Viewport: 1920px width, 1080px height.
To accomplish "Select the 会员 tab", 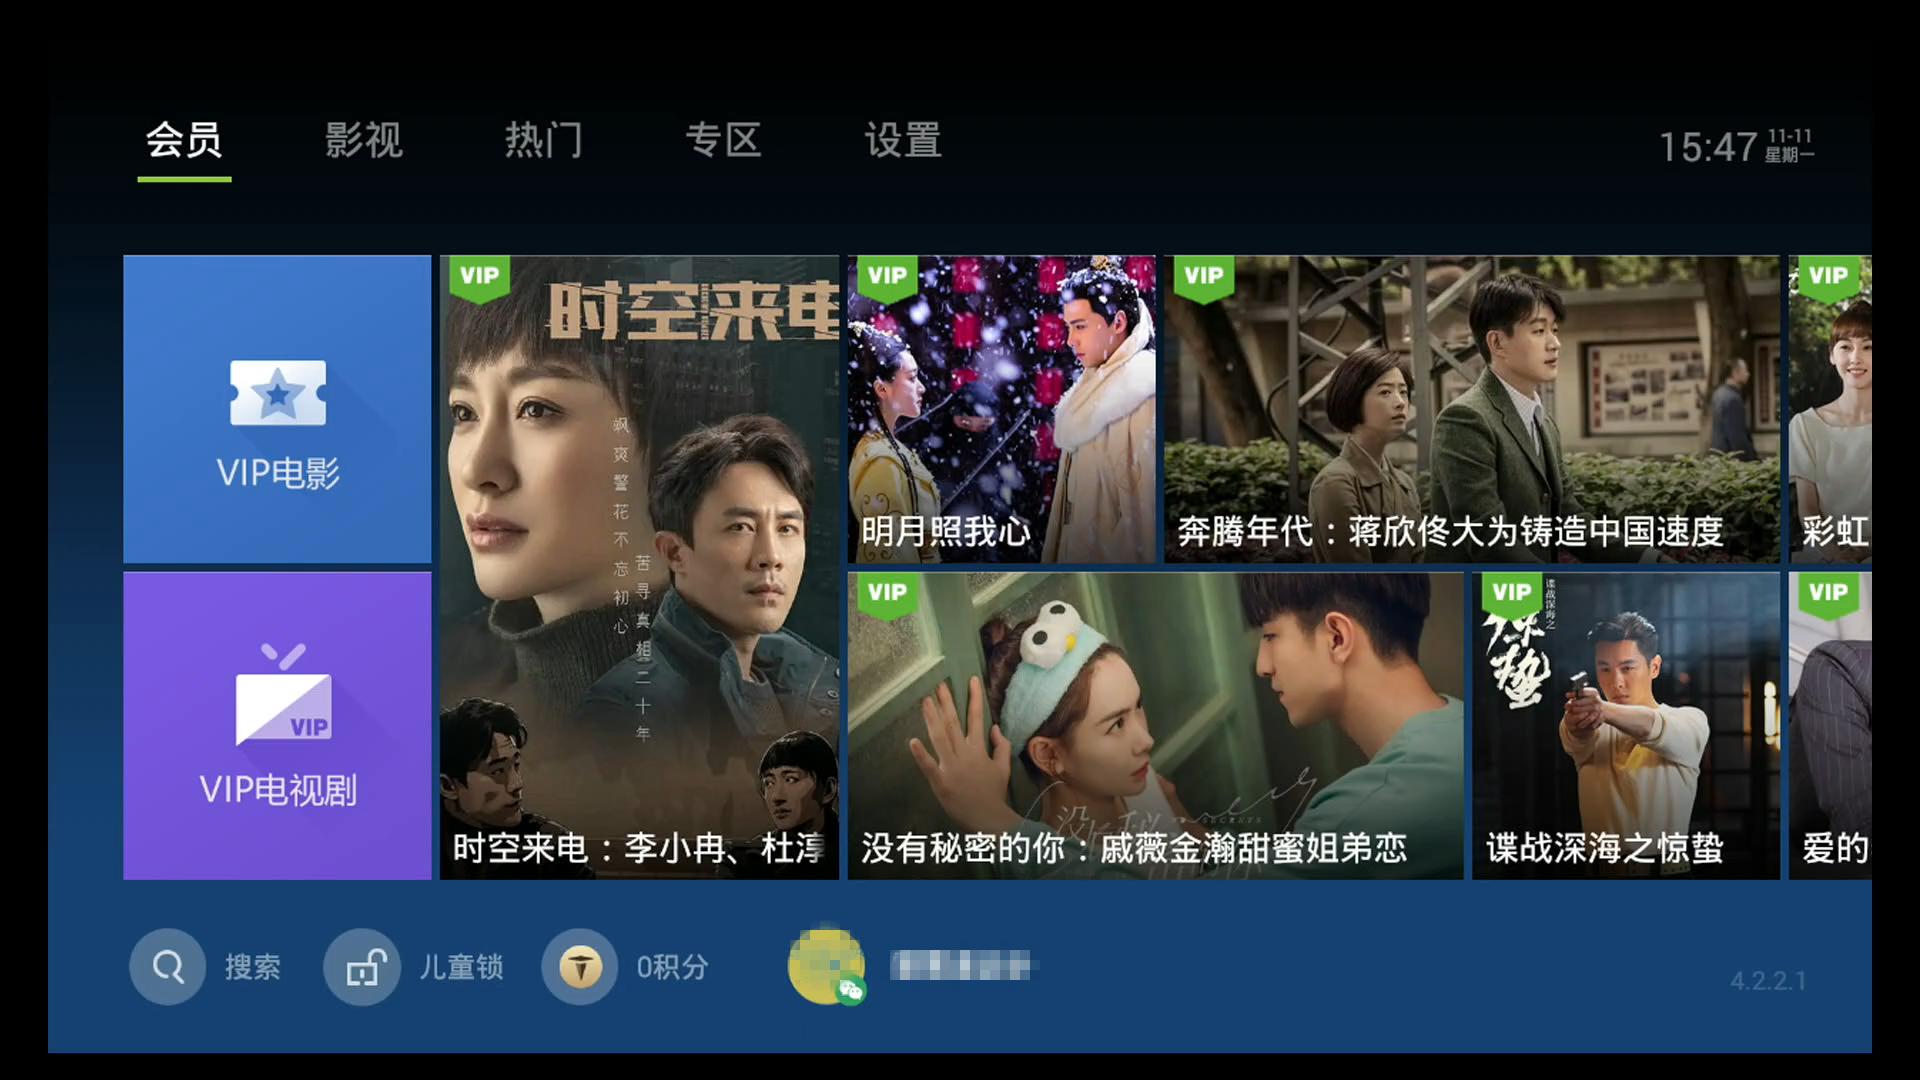I will coord(184,140).
